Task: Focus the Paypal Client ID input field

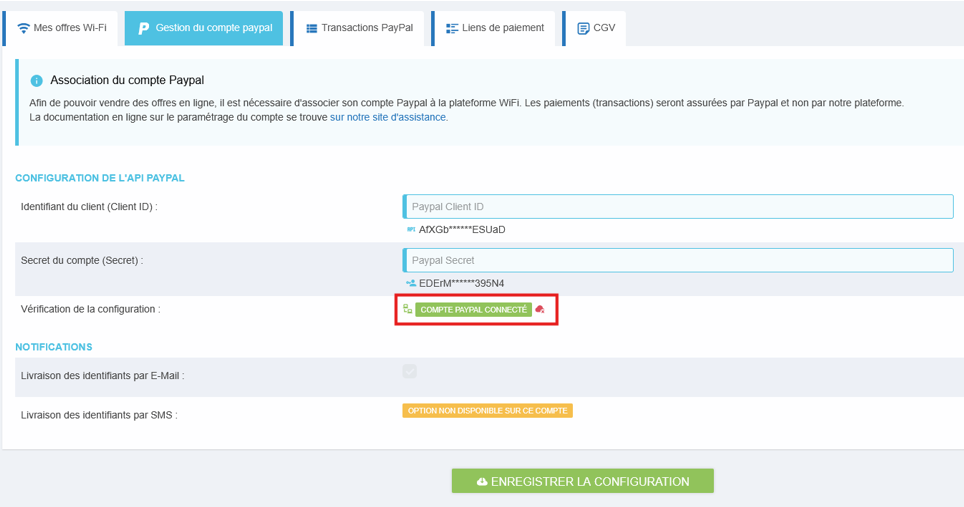Action: 678,207
